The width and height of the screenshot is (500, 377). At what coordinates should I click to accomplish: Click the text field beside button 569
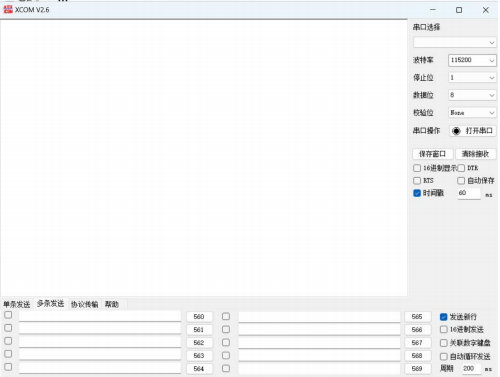tap(319, 369)
